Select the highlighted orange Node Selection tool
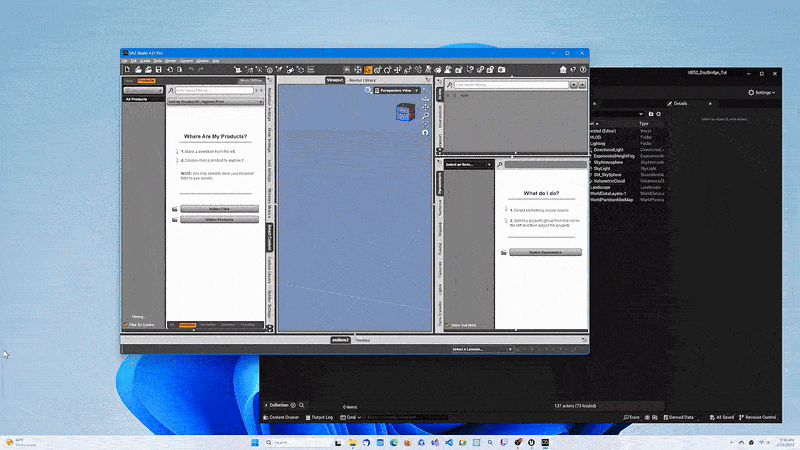Image resolution: width=800 pixels, height=450 pixels. [x=368, y=69]
